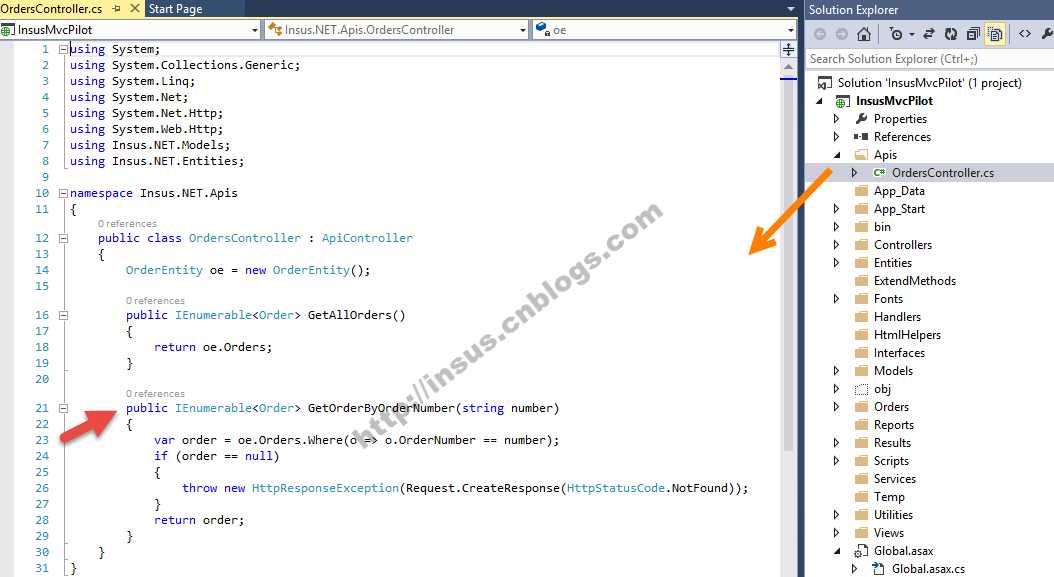Select the Reports folder
The height and width of the screenshot is (577, 1054).
[893, 425]
